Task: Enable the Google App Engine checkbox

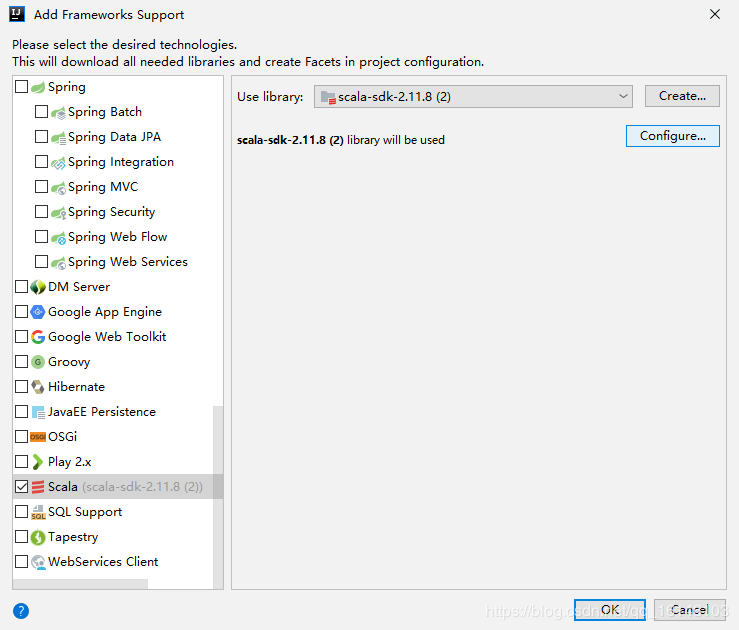Action: click(x=21, y=311)
